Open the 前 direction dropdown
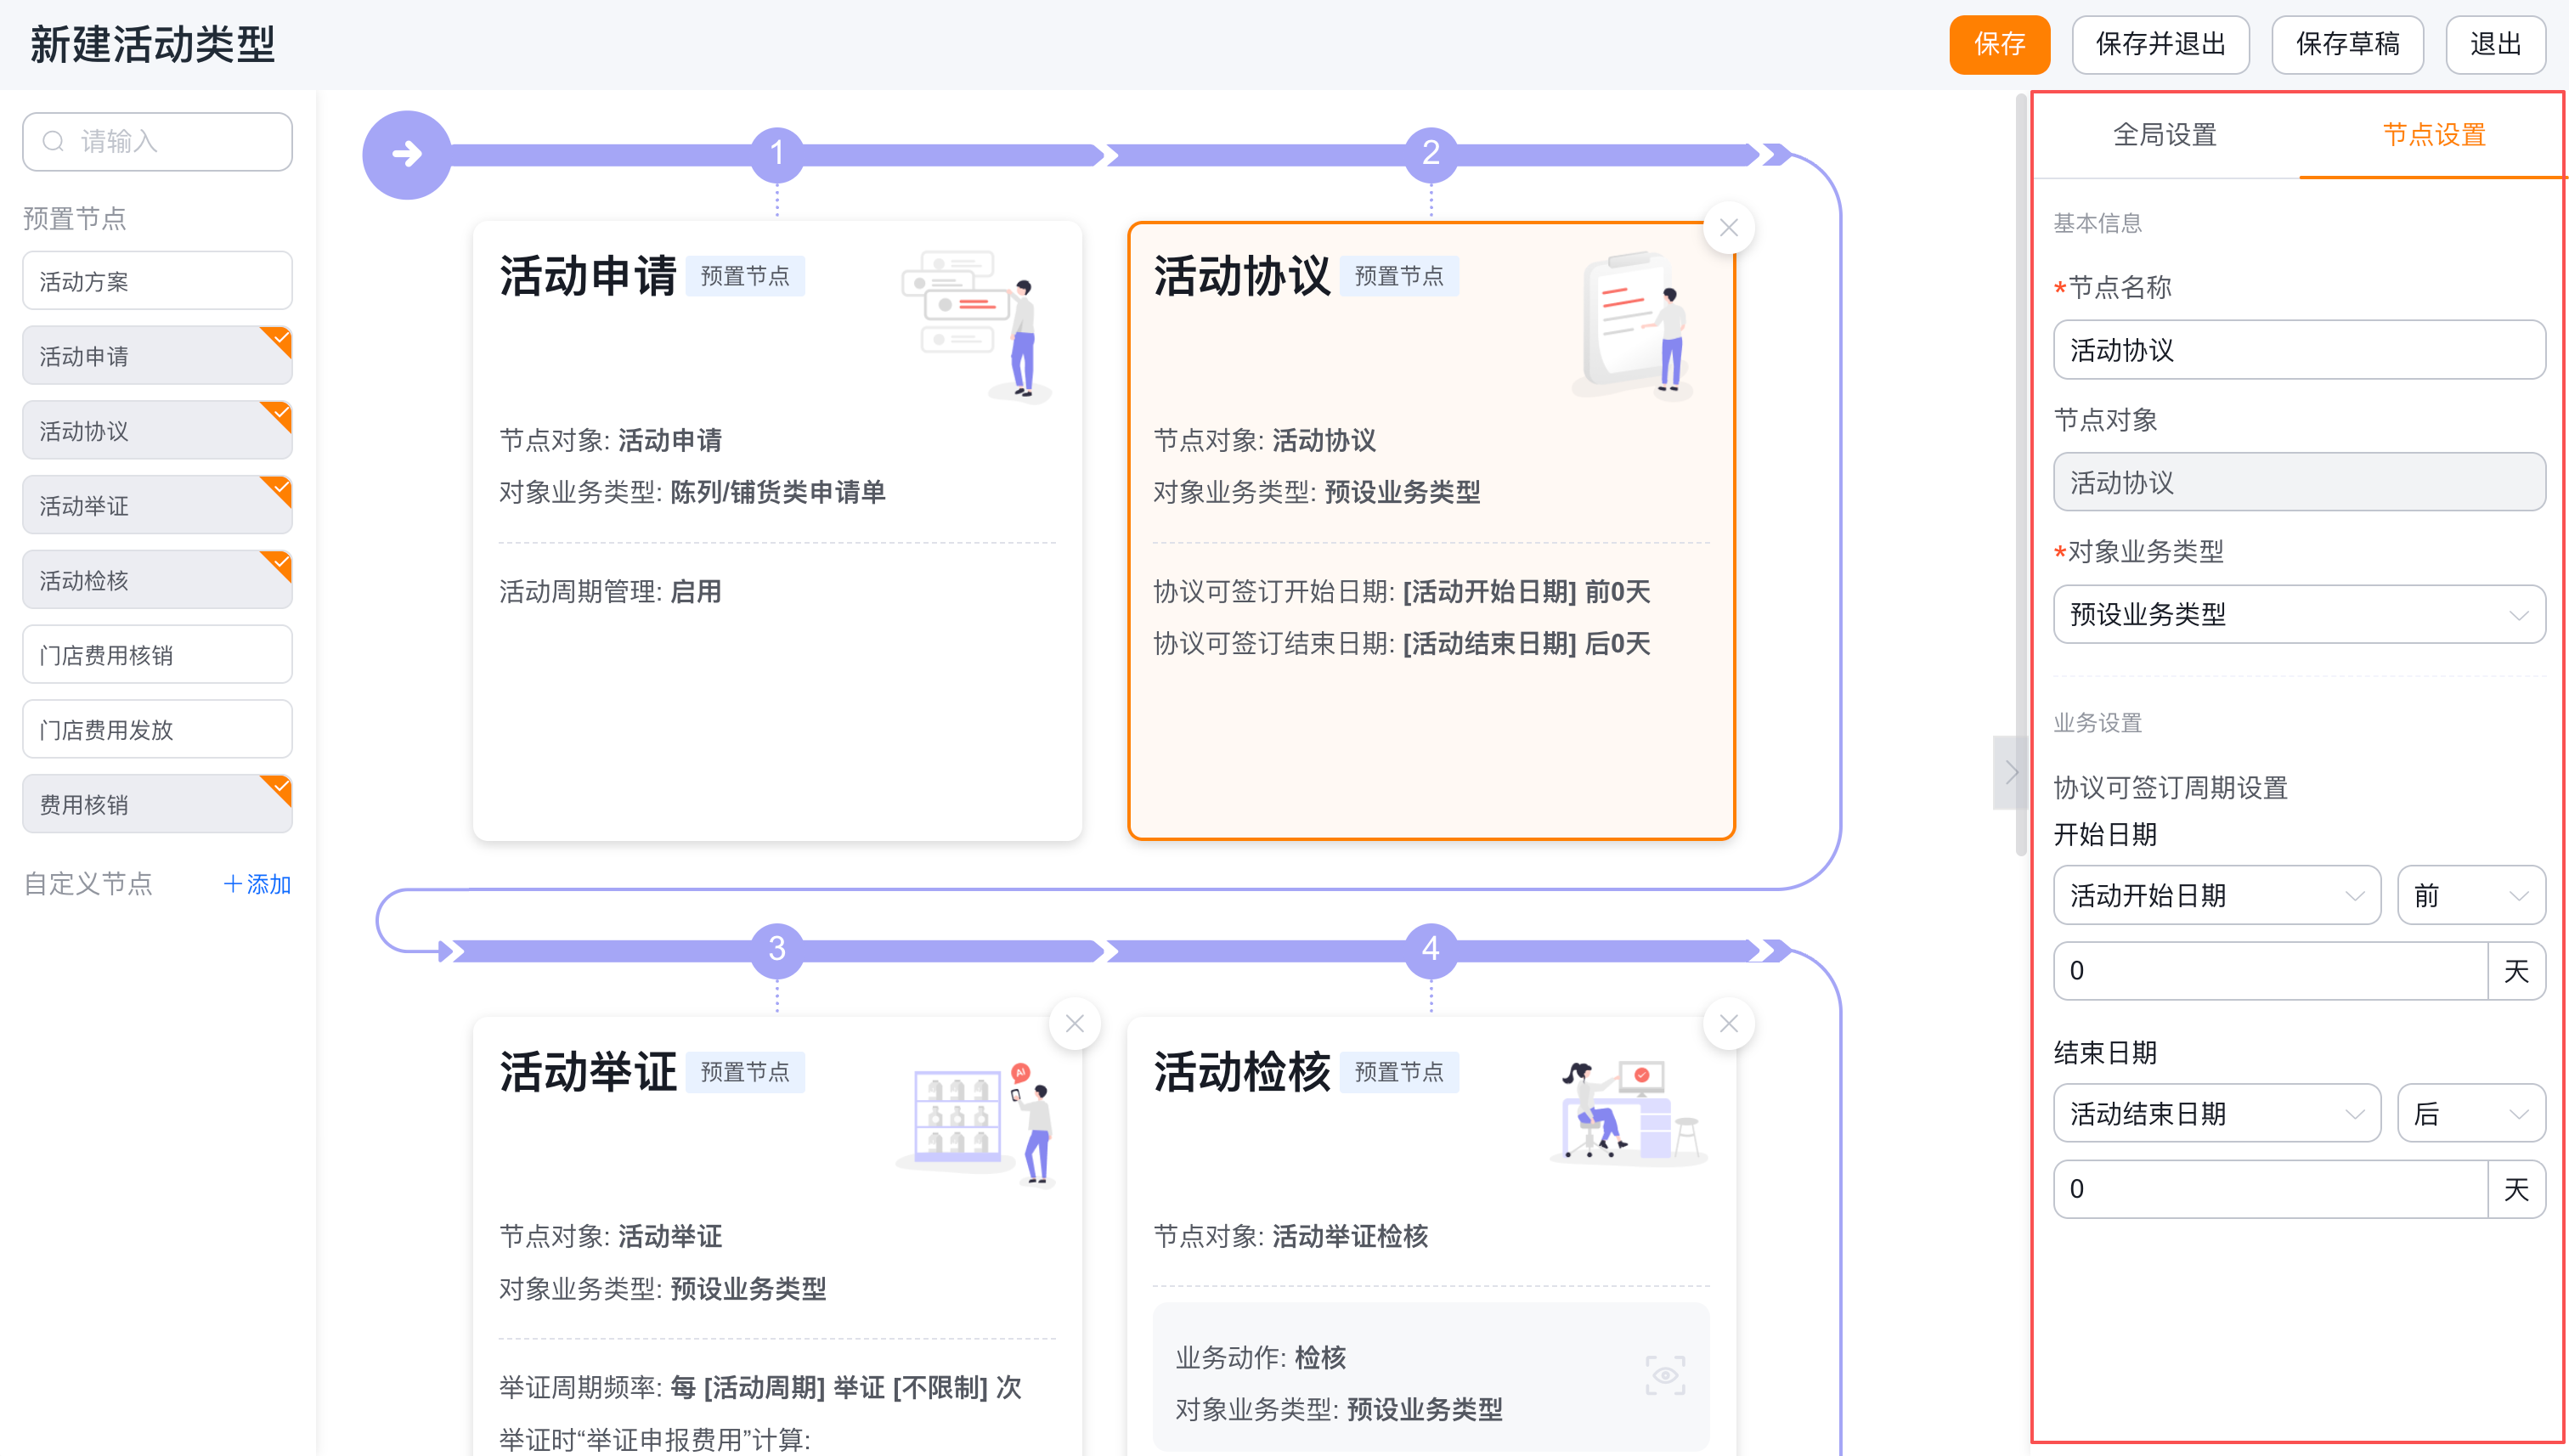Image resolution: width=2569 pixels, height=1456 pixels. click(x=2471, y=895)
